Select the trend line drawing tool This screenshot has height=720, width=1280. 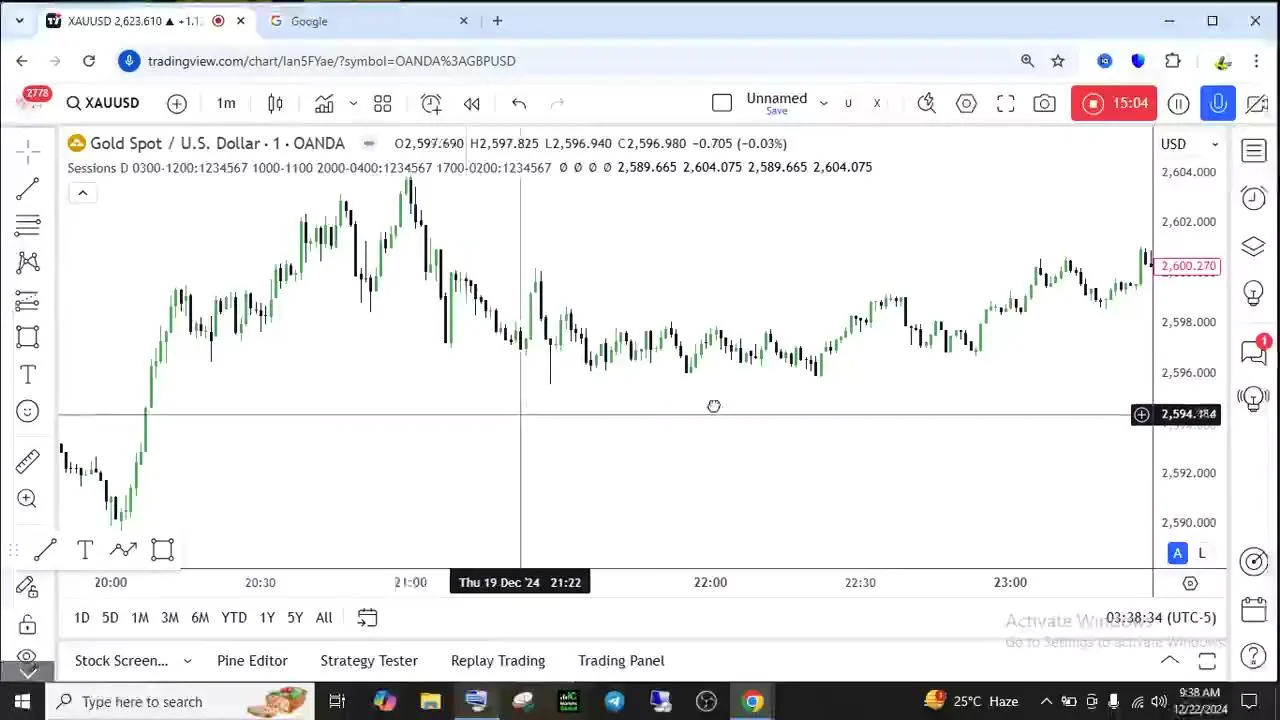tap(28, 188)
